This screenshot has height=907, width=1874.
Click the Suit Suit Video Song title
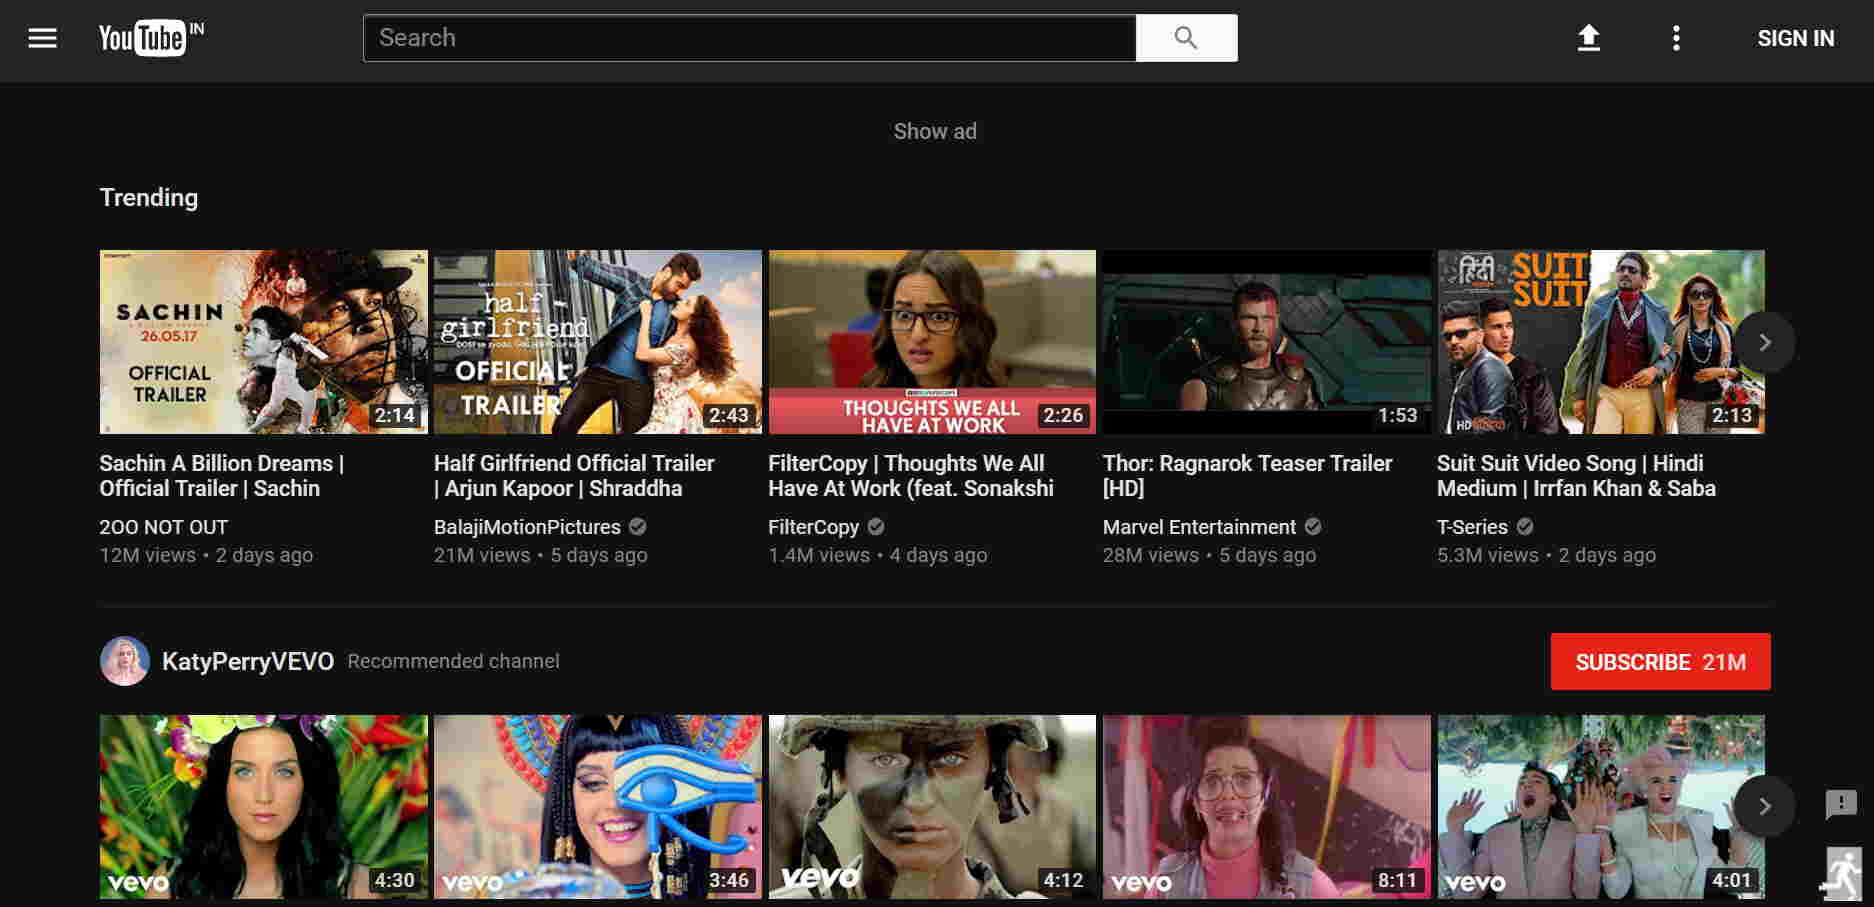click(x=1576, y=476)
